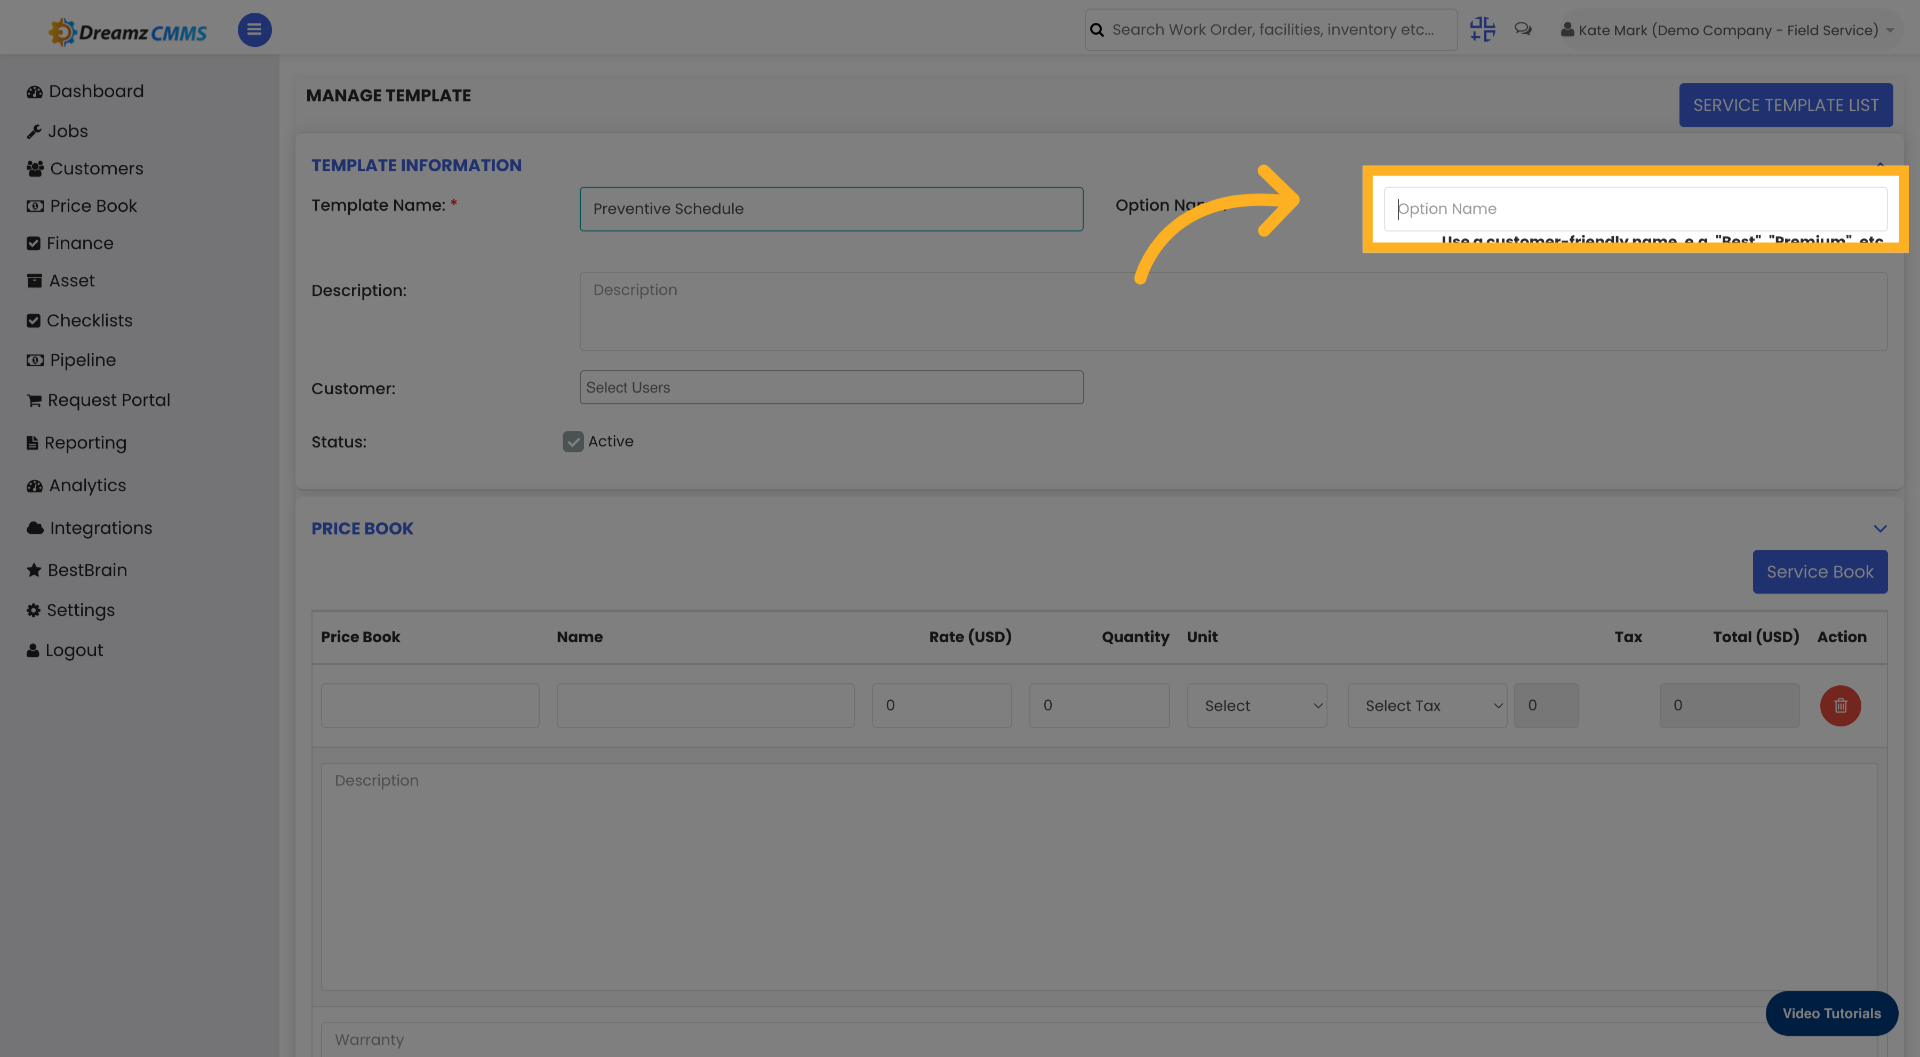Open the Unit Select dropdown
1920x1057 pixels.
pyautogui.click(x=1256, y=705)
